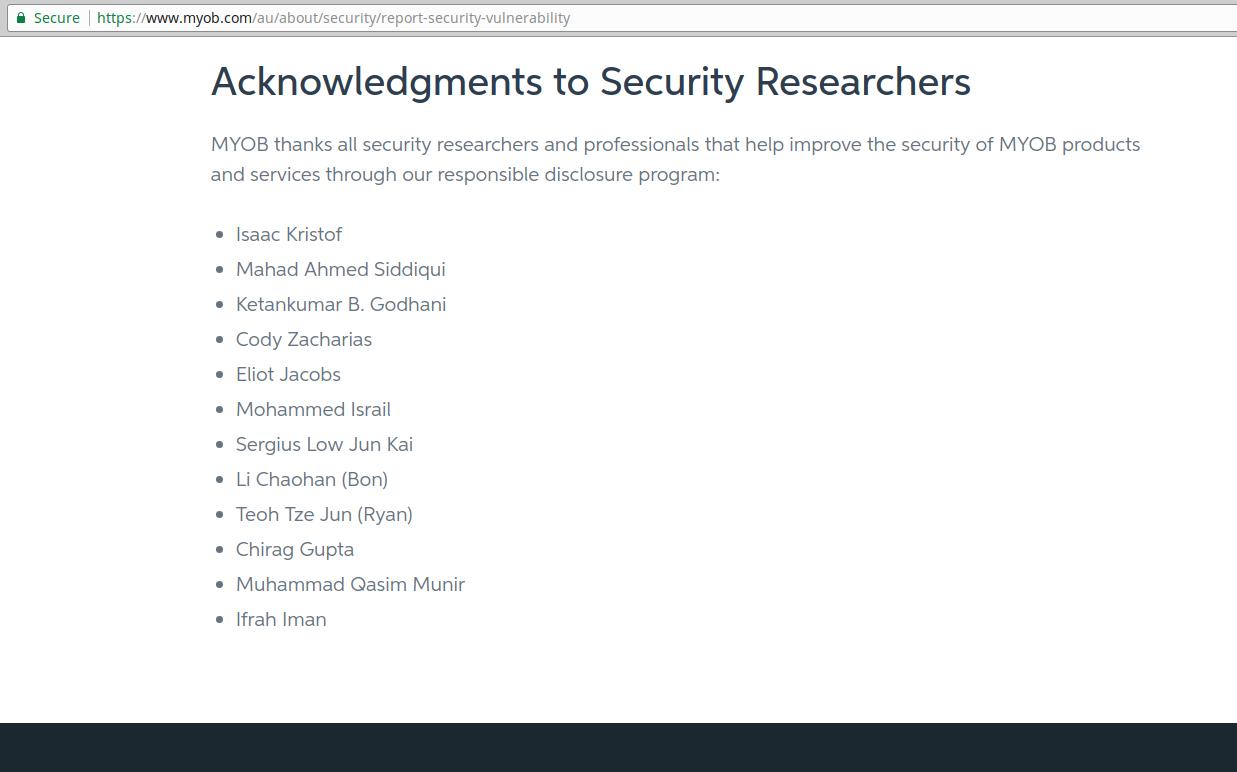
Task: Click the name Sergius Low Jun Kai
Action: click(x=324, y=444)
